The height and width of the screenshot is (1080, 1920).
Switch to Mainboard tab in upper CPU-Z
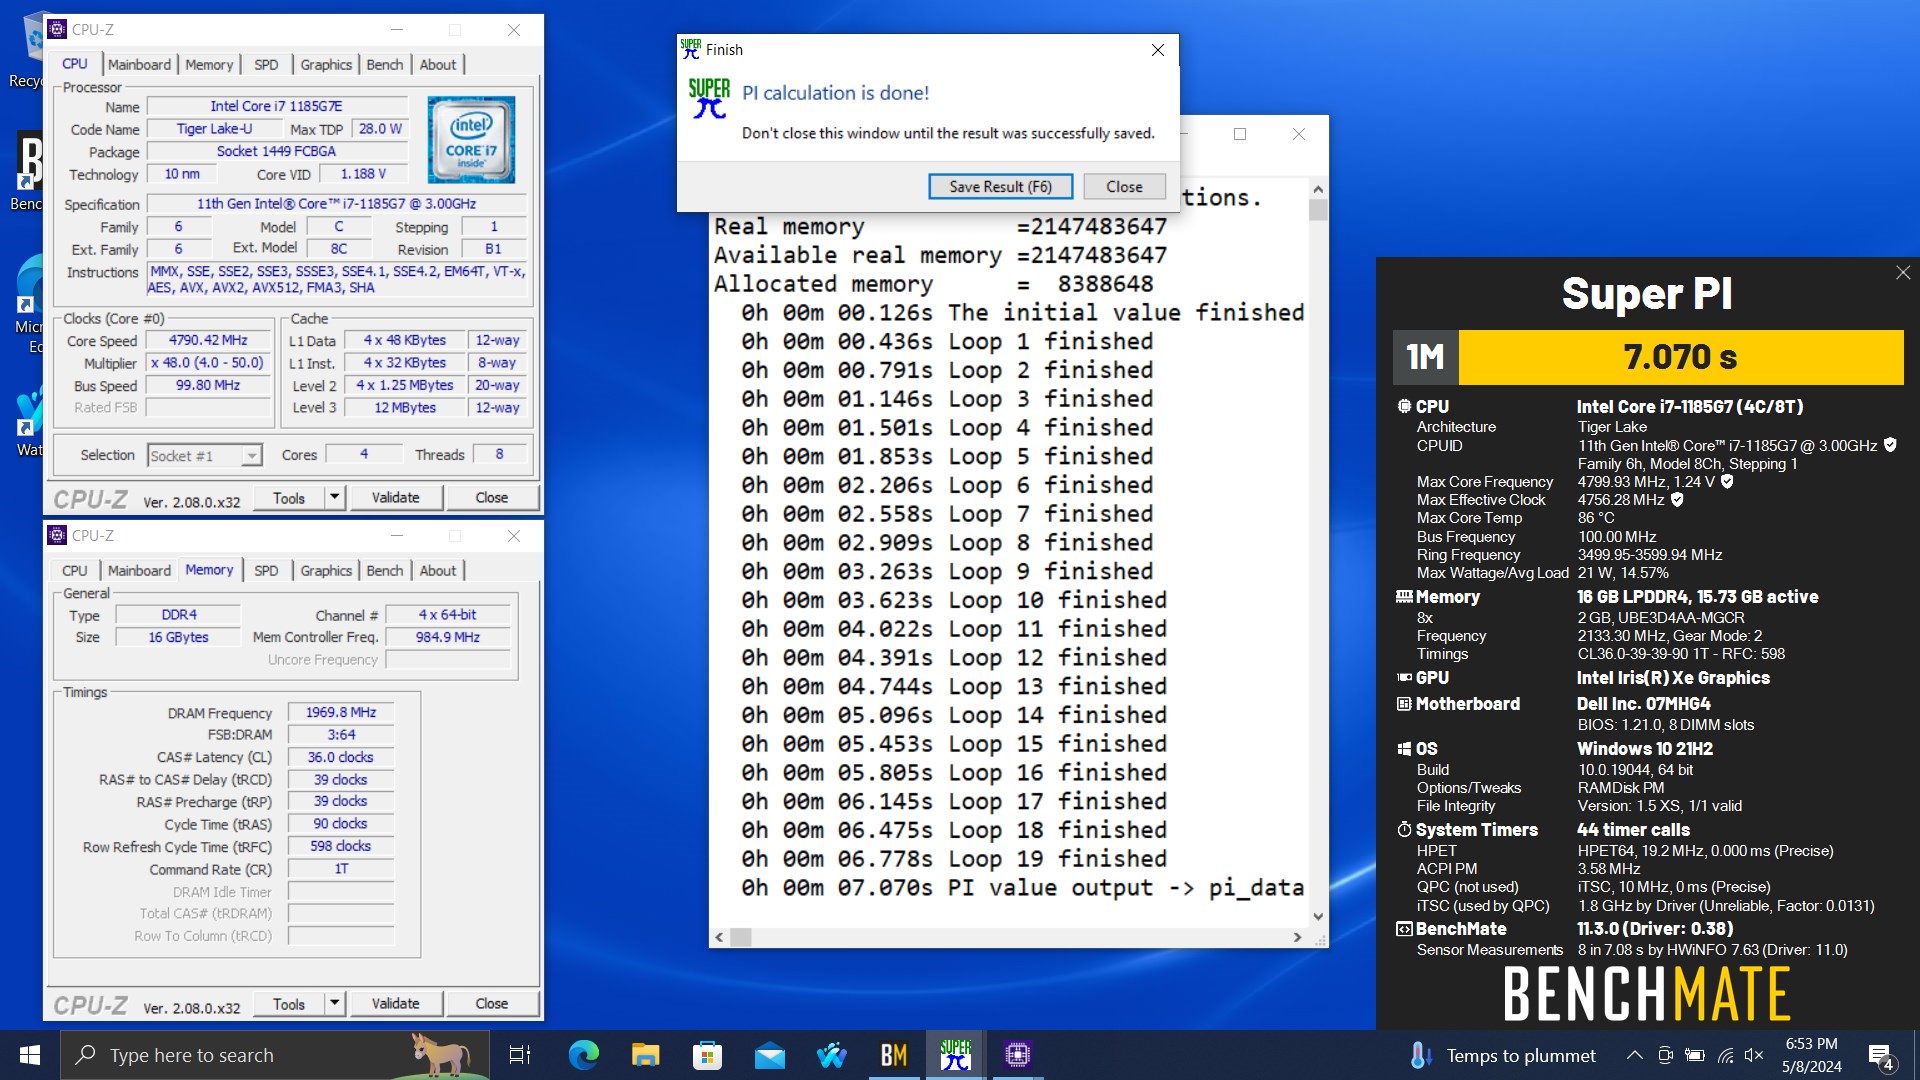[139, 64]
